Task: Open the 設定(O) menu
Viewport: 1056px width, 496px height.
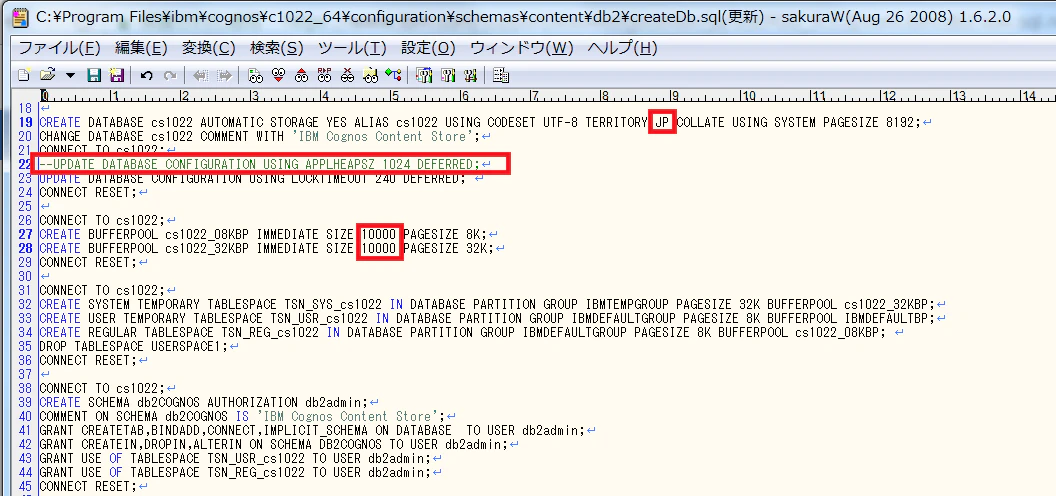Action: click(x=428, y=48)
